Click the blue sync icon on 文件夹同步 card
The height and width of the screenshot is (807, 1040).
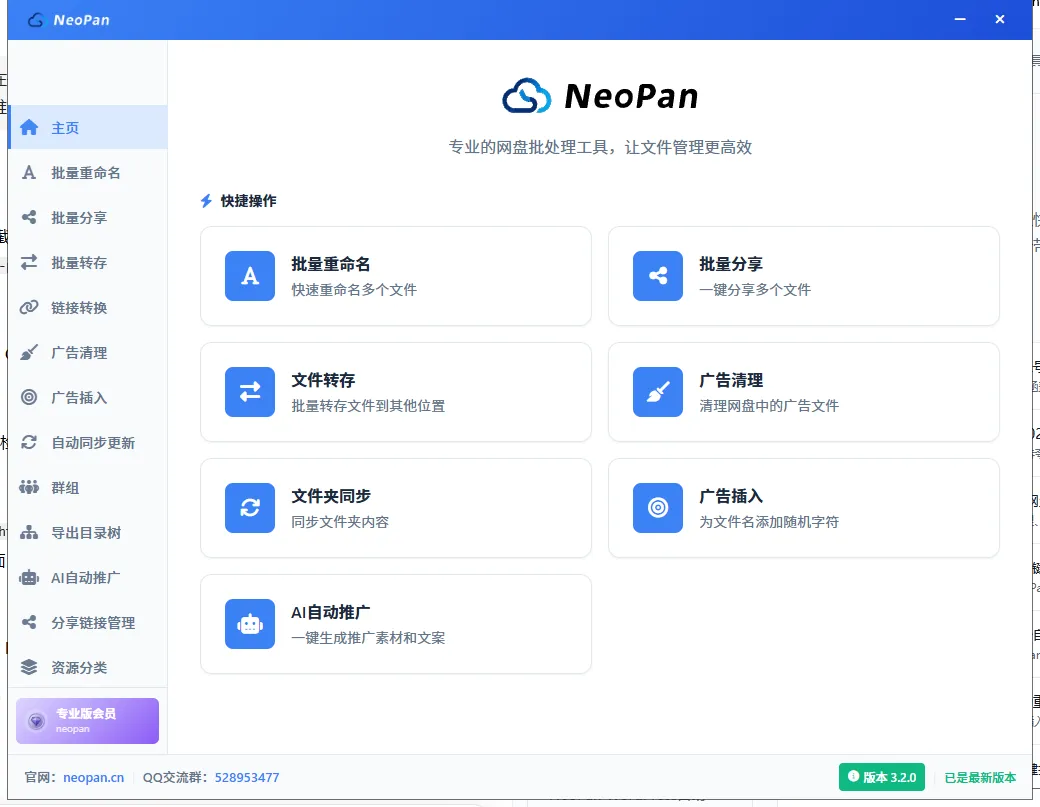click(x=250, y=508)
